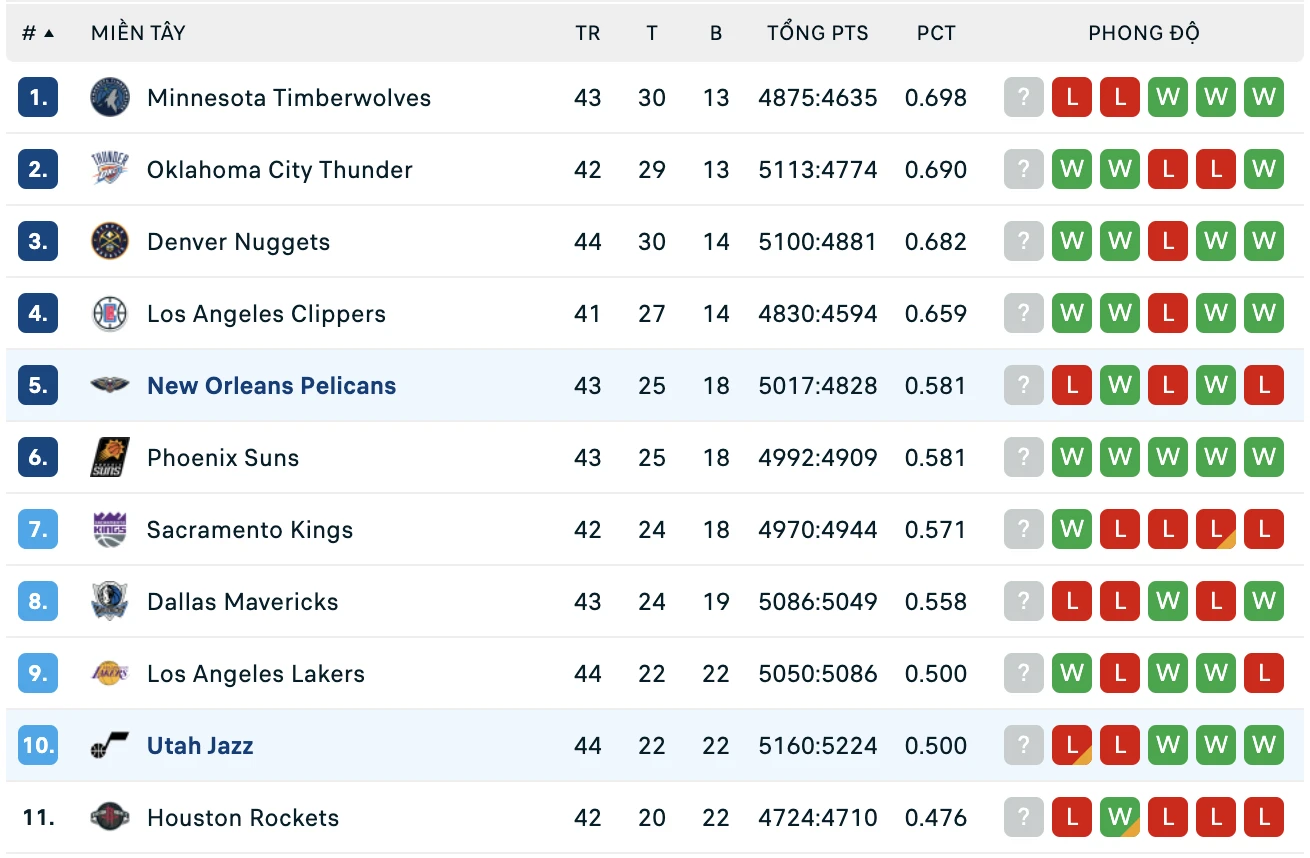Open New Orleans Pelicans team link
Screen dimensions: 1310x858
click(x=272, y=386)
